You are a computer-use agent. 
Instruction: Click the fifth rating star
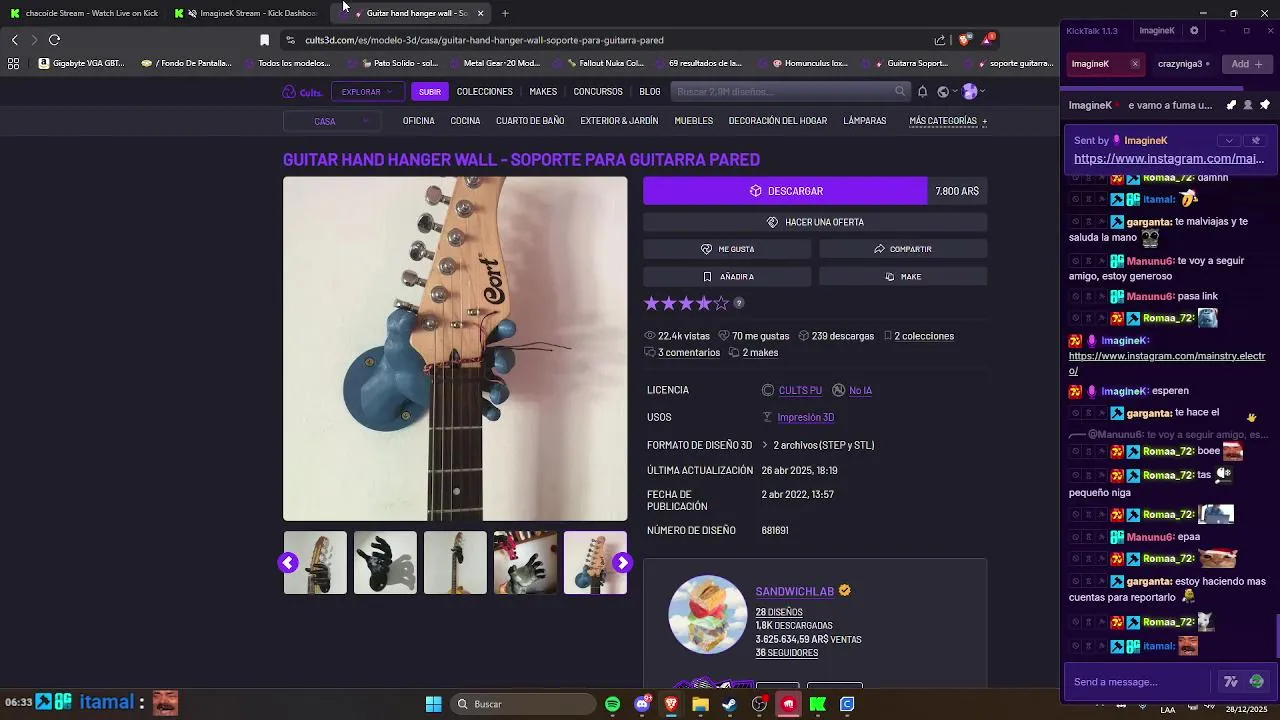(722, 303)
